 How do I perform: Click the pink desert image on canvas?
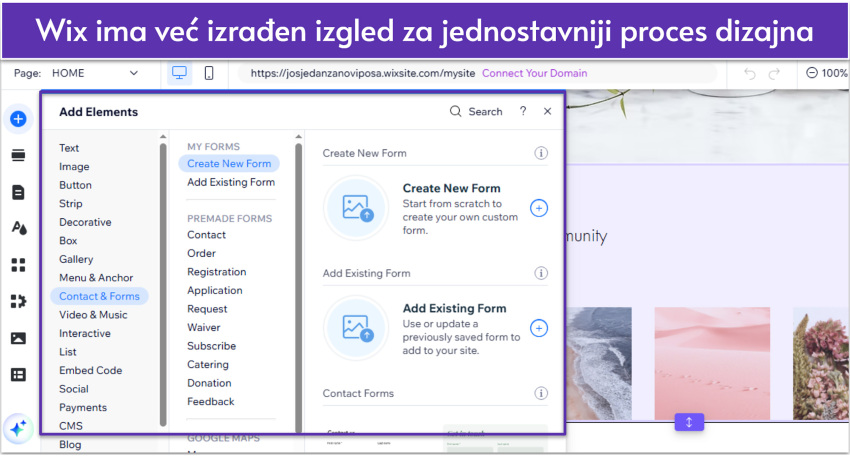(x=712, y=363)
